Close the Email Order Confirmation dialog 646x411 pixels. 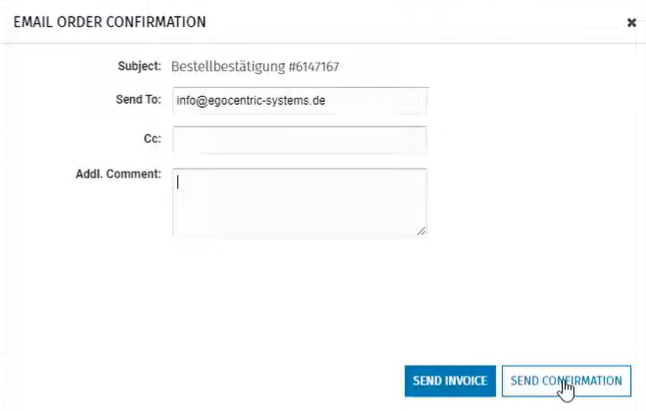[x=631, y=21]
